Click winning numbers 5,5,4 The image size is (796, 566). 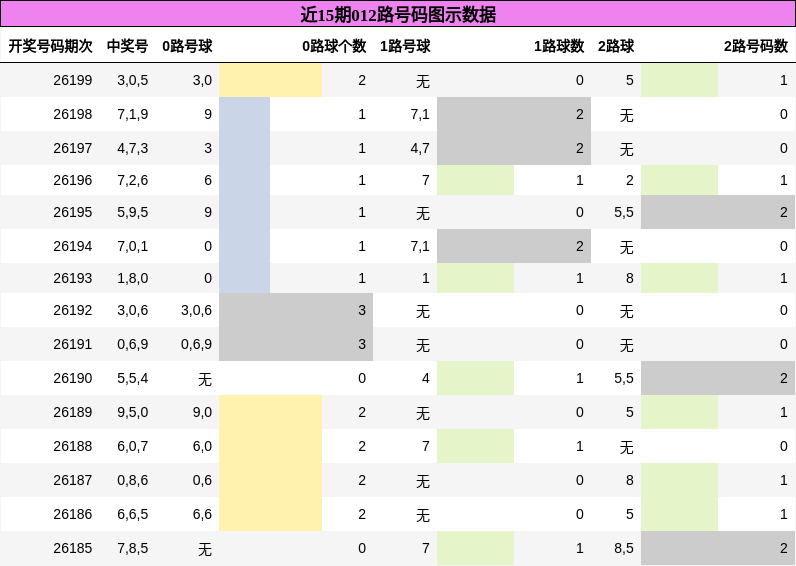pos(132,378)
